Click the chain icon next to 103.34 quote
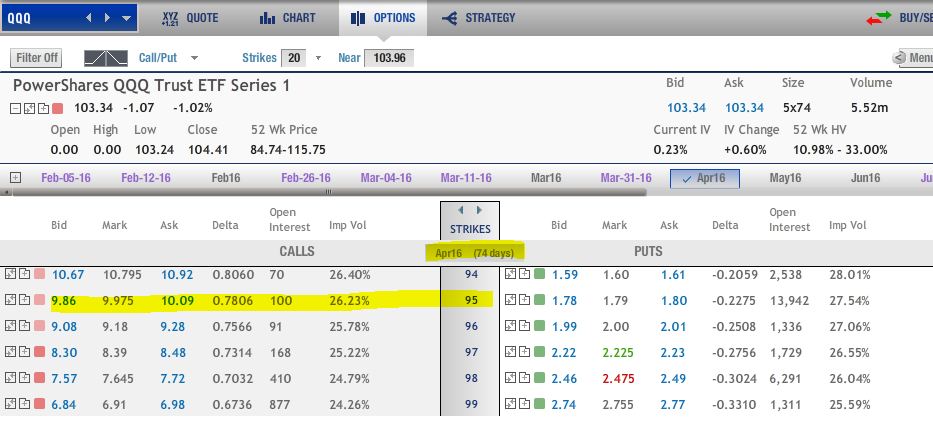933x422 pixels. pos(29,108)
